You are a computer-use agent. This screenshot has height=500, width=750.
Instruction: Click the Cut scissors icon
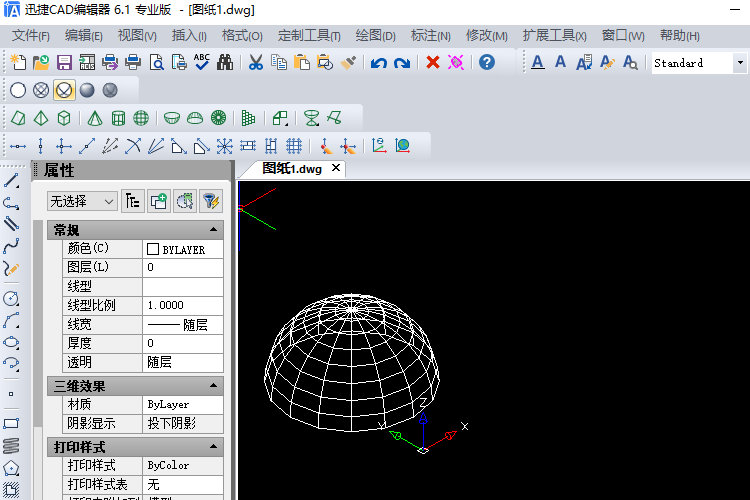[x=256, y=62]
